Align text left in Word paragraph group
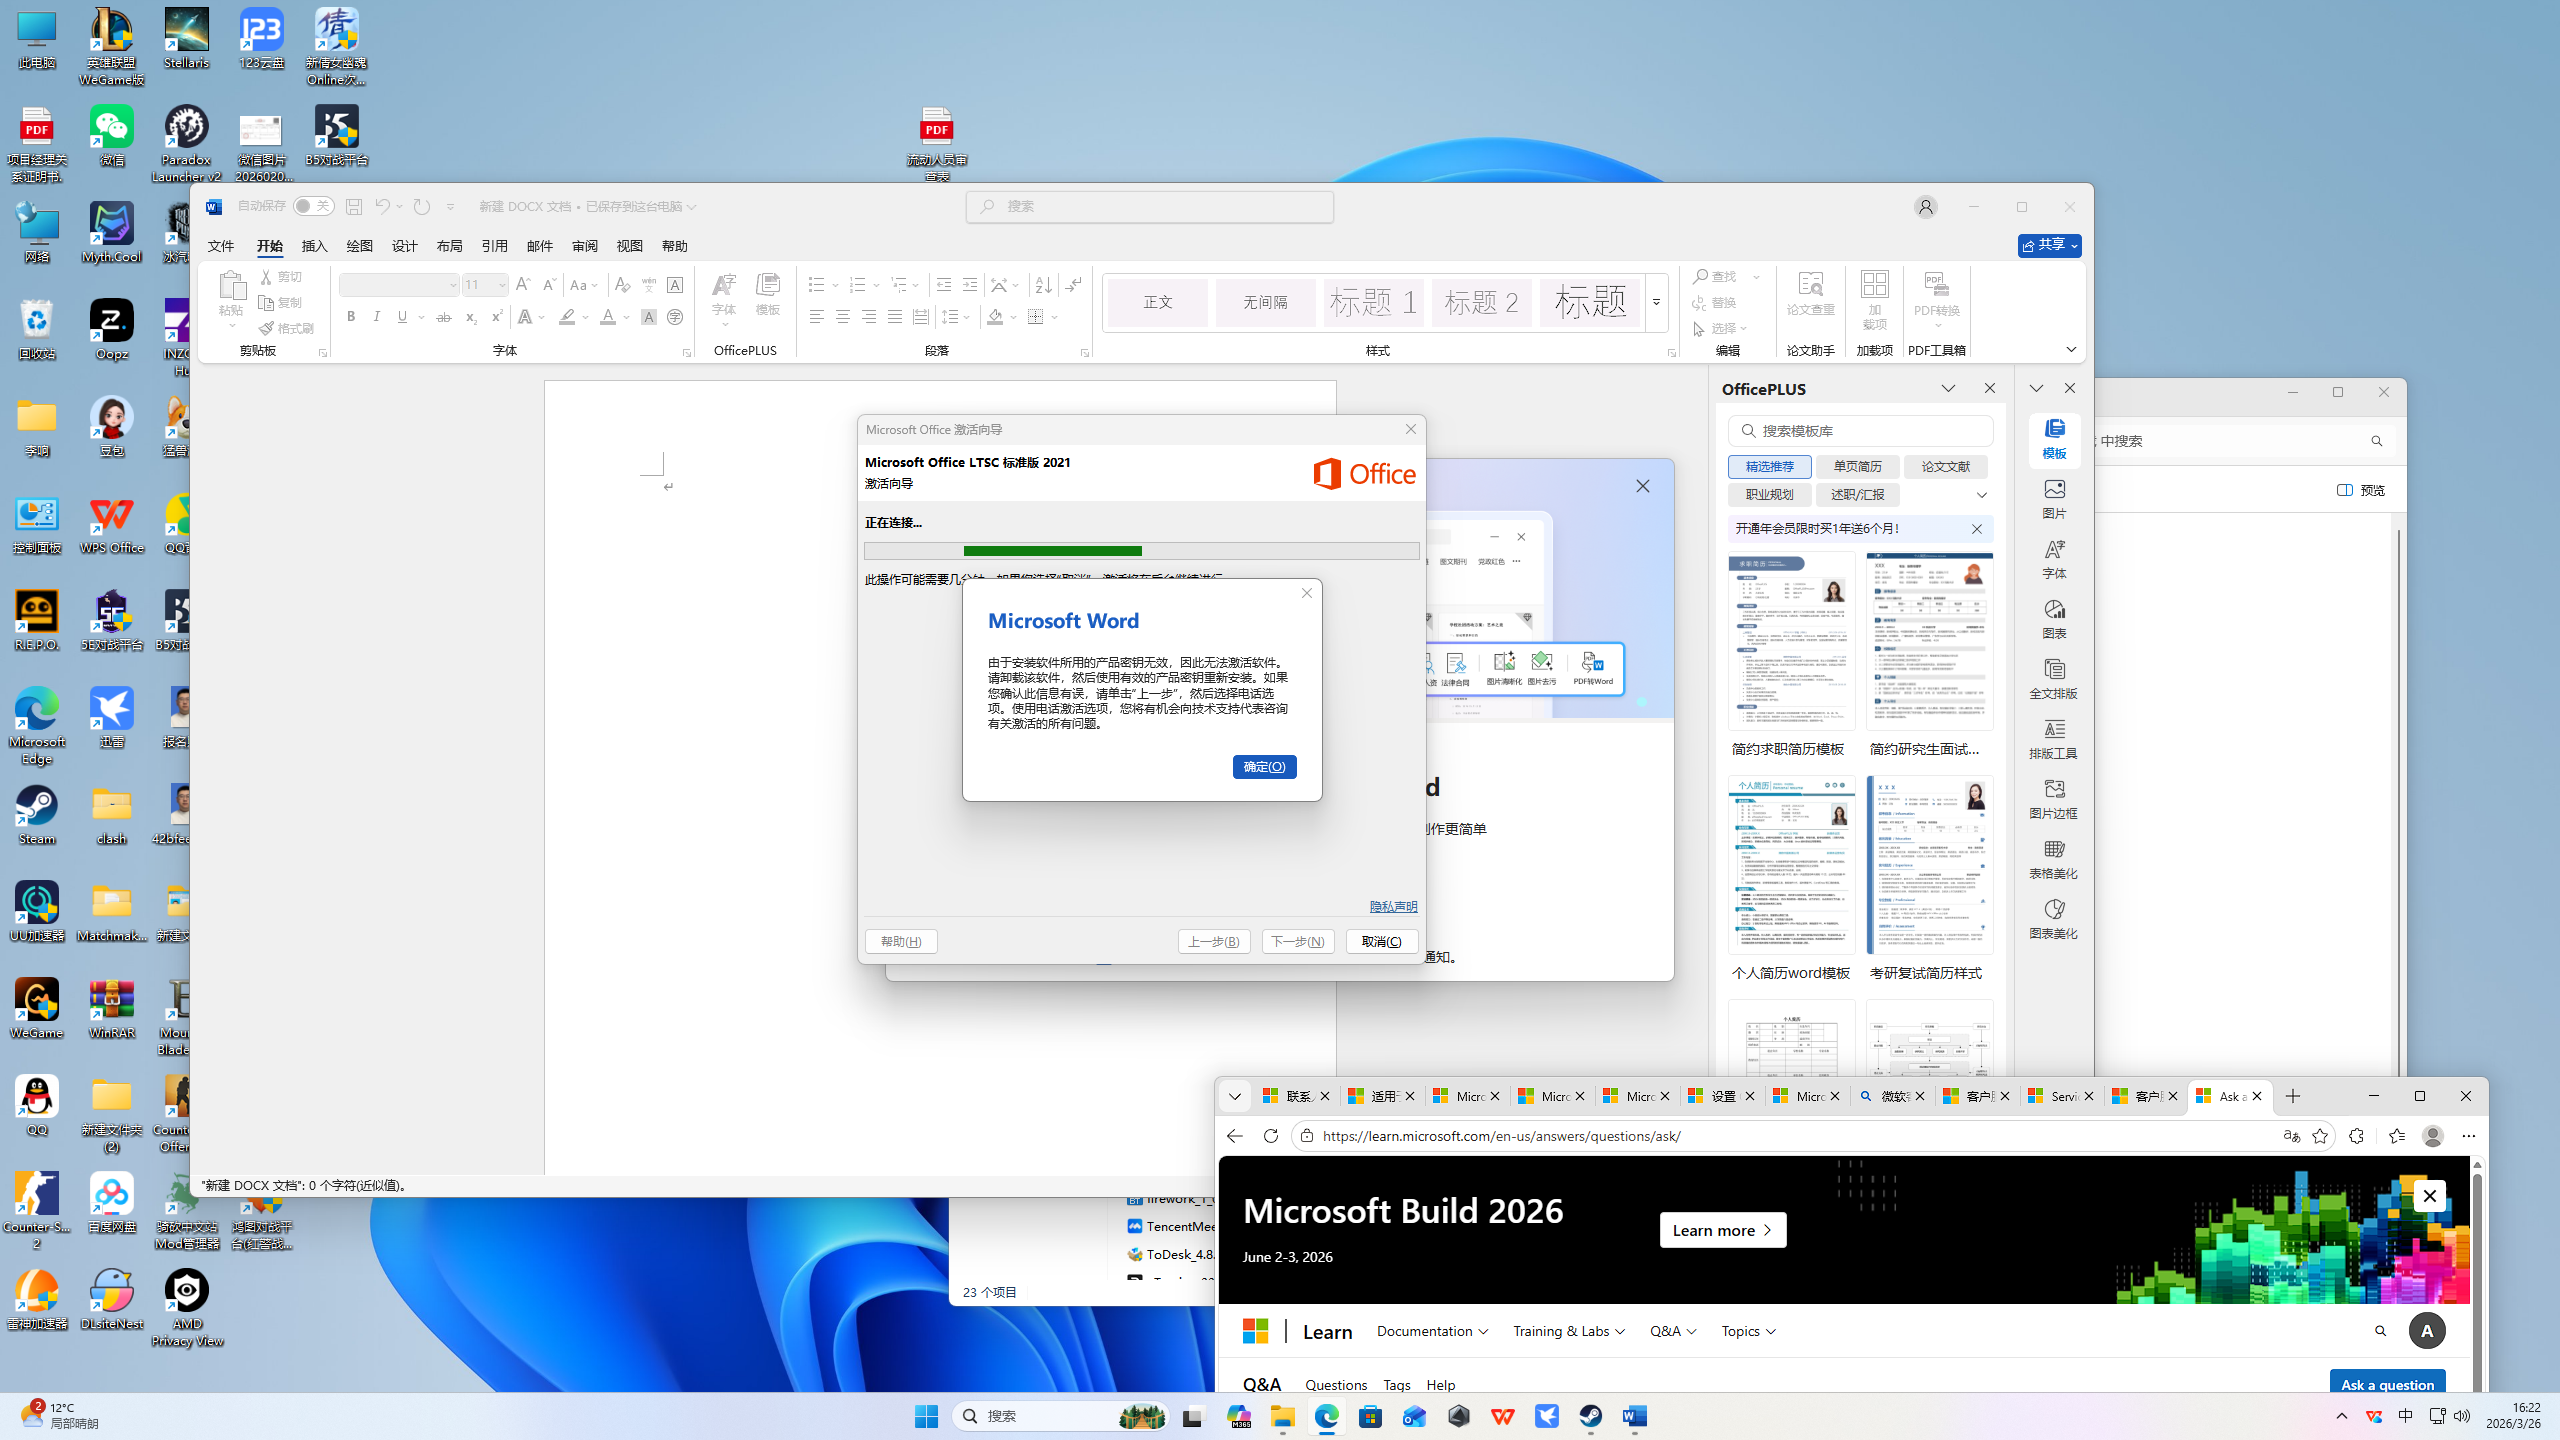The width and height of the screenshot is (2560, 1440). [x=817, y=317]
